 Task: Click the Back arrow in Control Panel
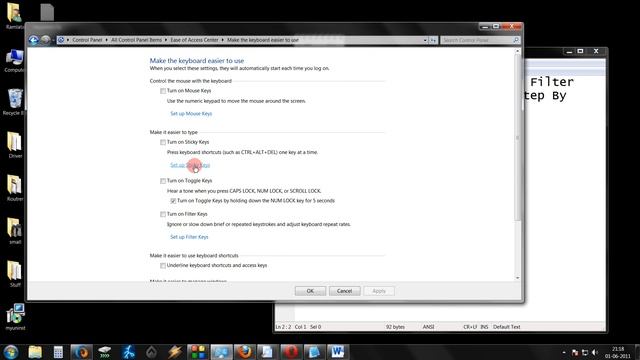click(x=33, y=40)
